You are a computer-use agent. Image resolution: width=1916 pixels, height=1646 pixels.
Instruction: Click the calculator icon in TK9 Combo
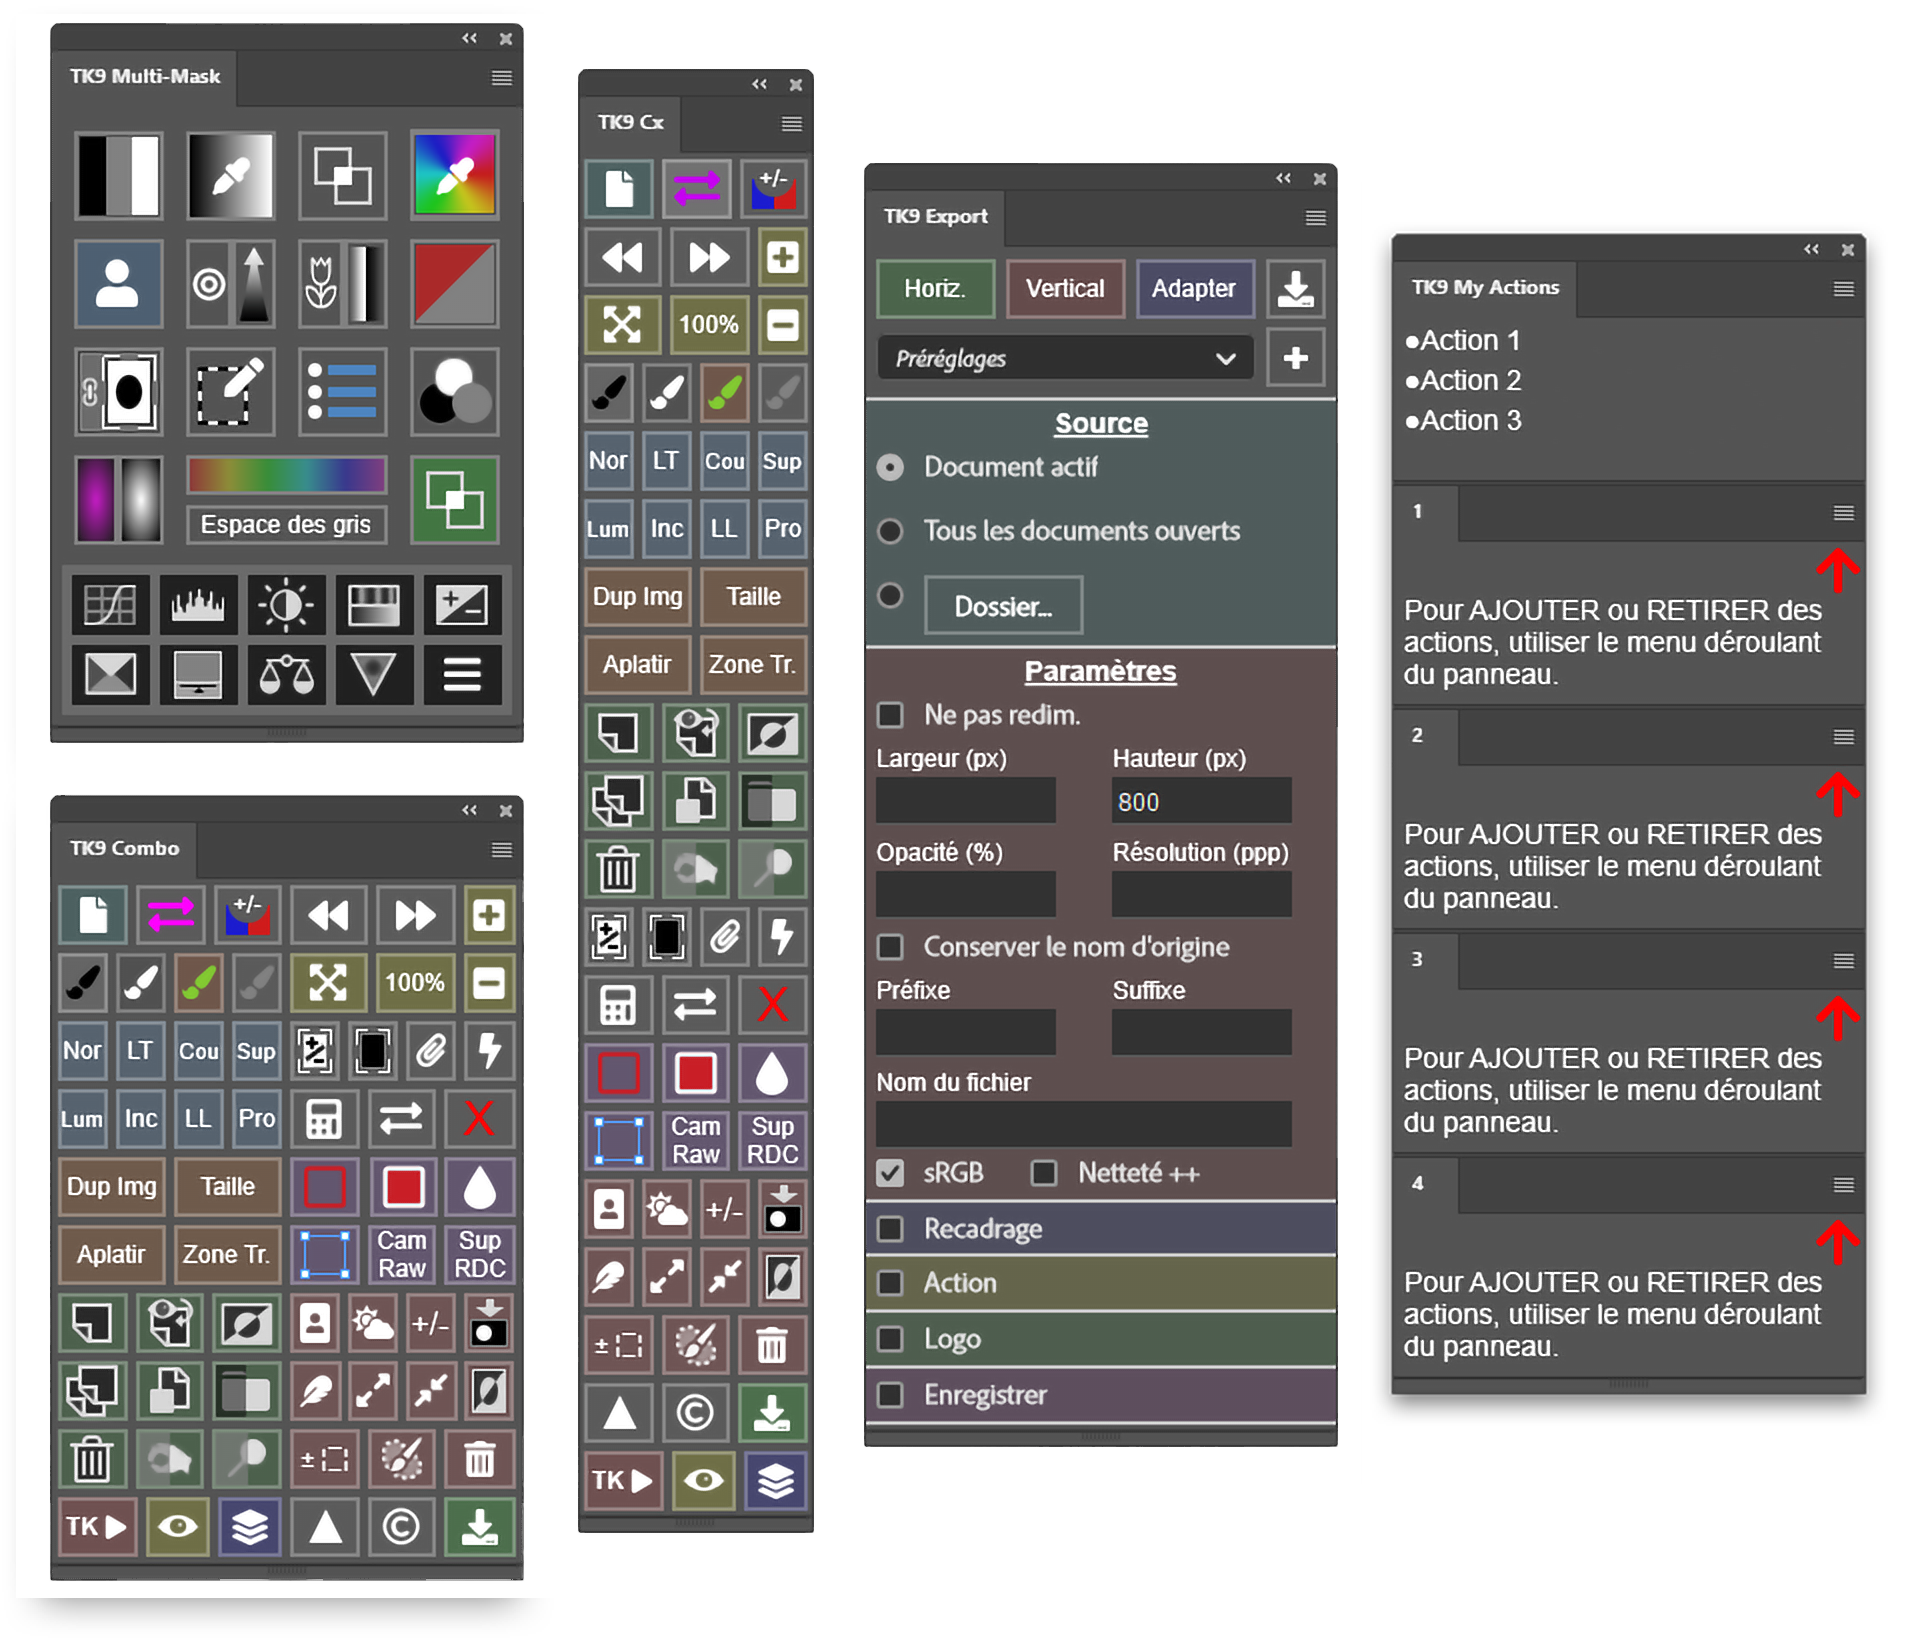(324, 1118)
